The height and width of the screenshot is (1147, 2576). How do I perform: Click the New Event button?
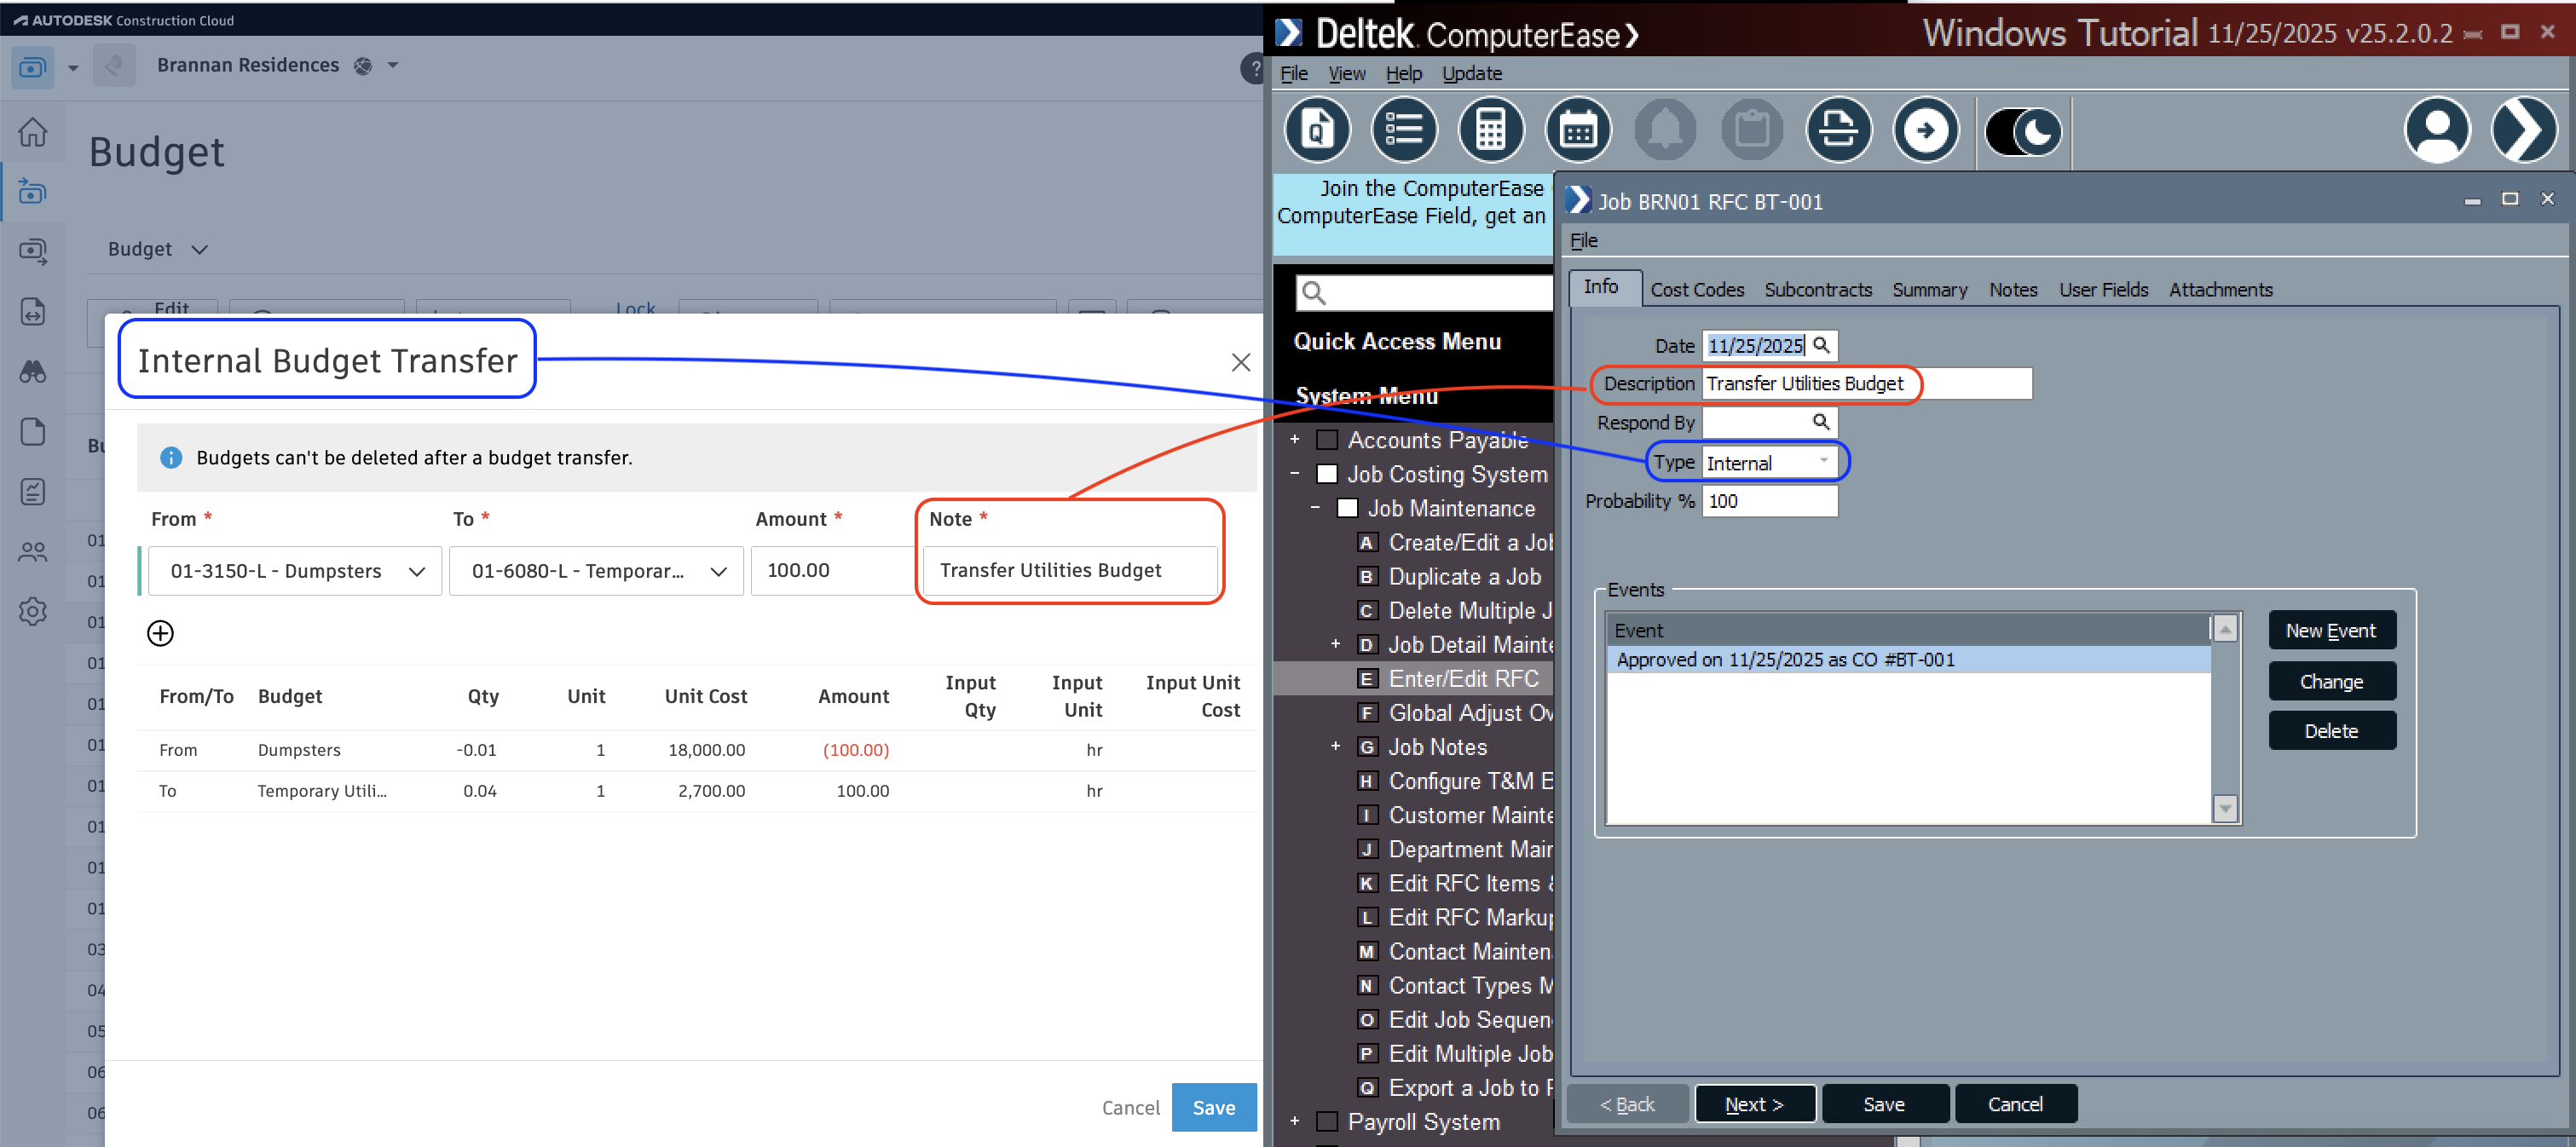(2331, 630)
